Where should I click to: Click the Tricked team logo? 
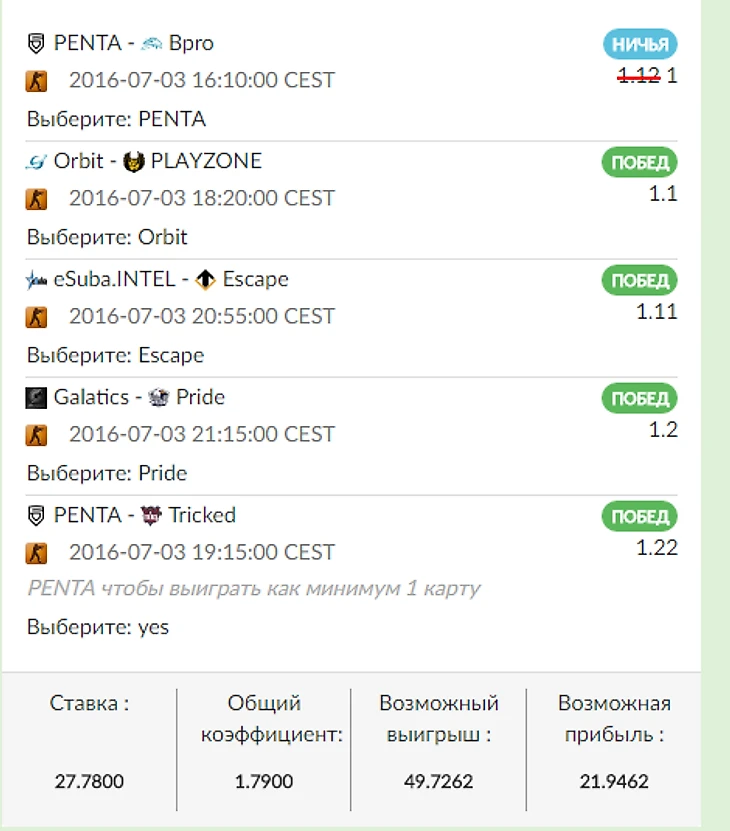151,515
